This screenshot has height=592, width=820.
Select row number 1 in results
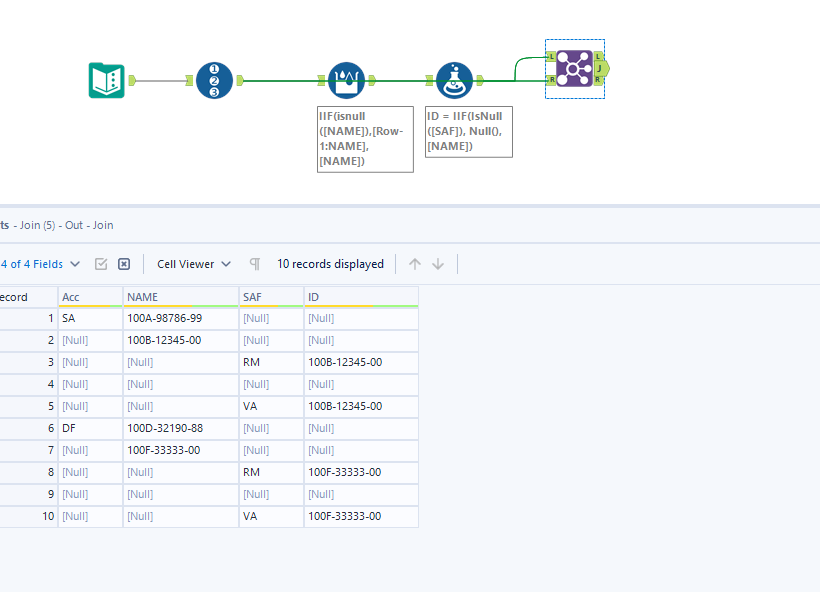[x=28, y=318]
